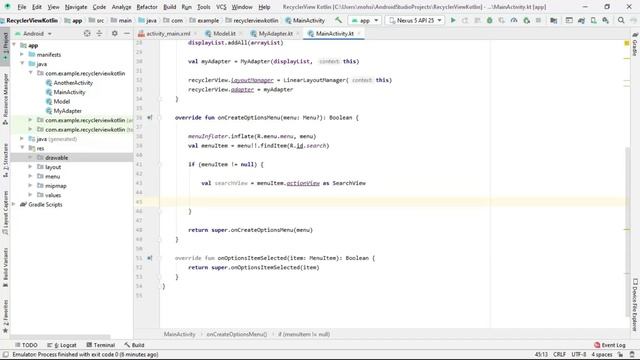Open the Terminal tool window

101,345
